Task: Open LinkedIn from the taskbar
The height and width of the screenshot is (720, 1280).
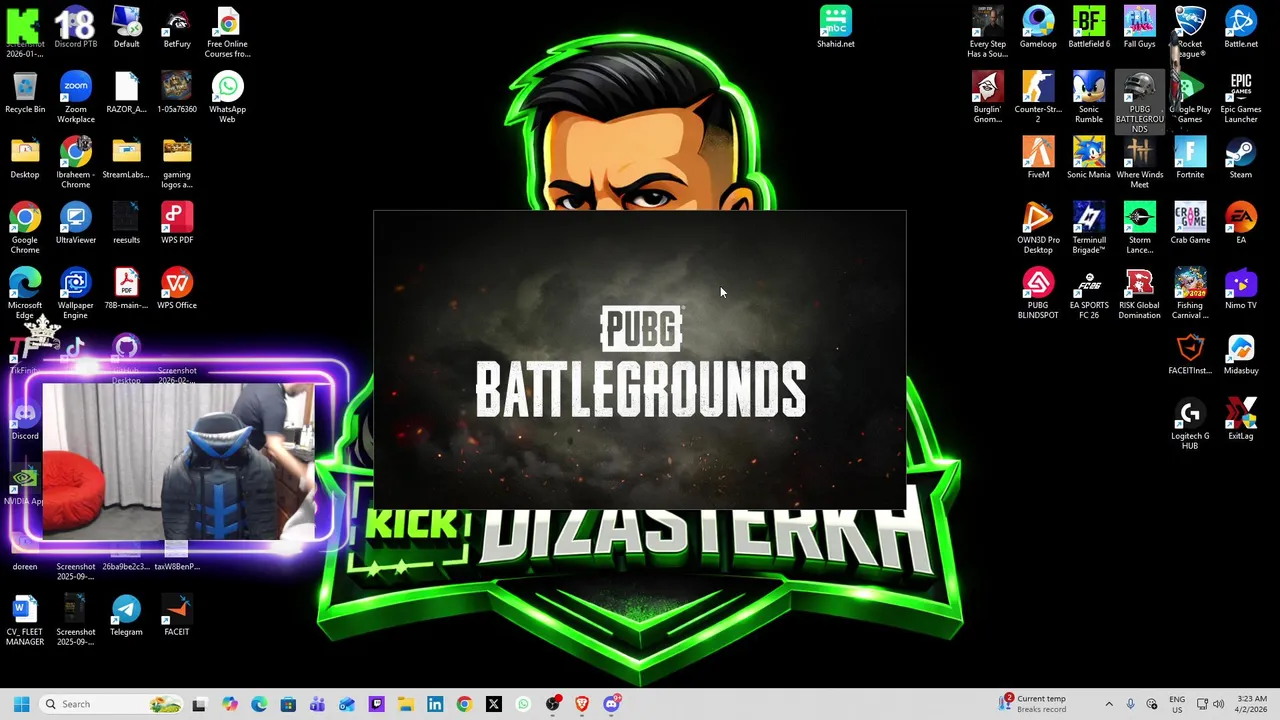Action: pos(435,704)
